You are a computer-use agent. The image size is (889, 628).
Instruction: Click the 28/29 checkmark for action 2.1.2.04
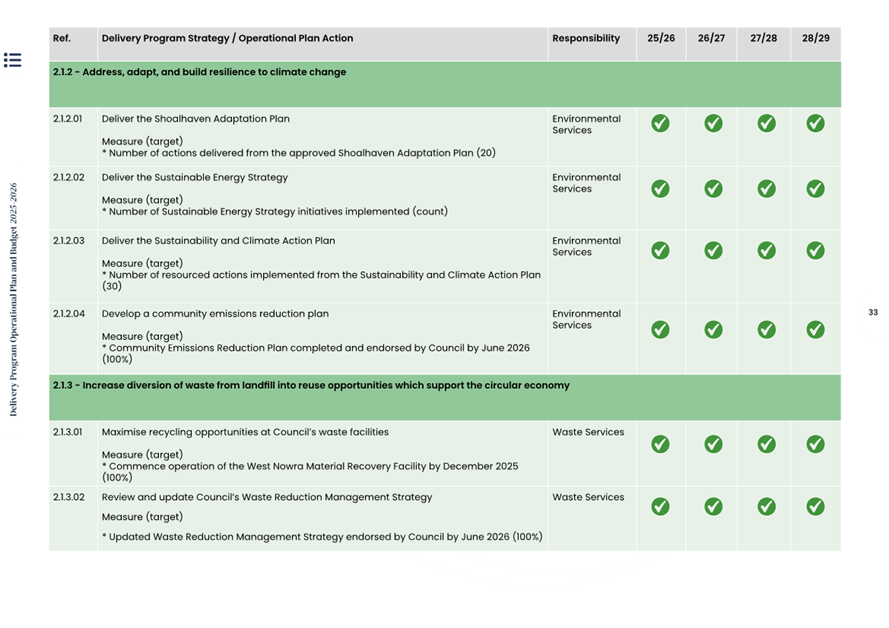tap(815, 329)
